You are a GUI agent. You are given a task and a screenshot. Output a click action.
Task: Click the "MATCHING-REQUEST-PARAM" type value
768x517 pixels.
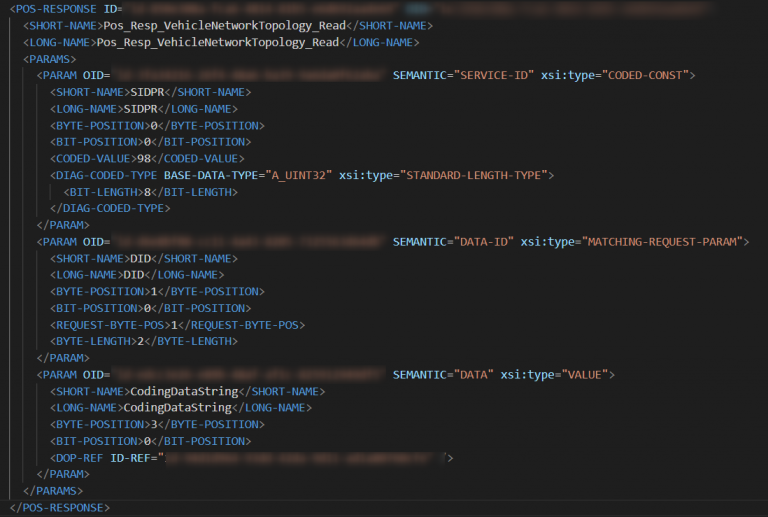(668, 242)
